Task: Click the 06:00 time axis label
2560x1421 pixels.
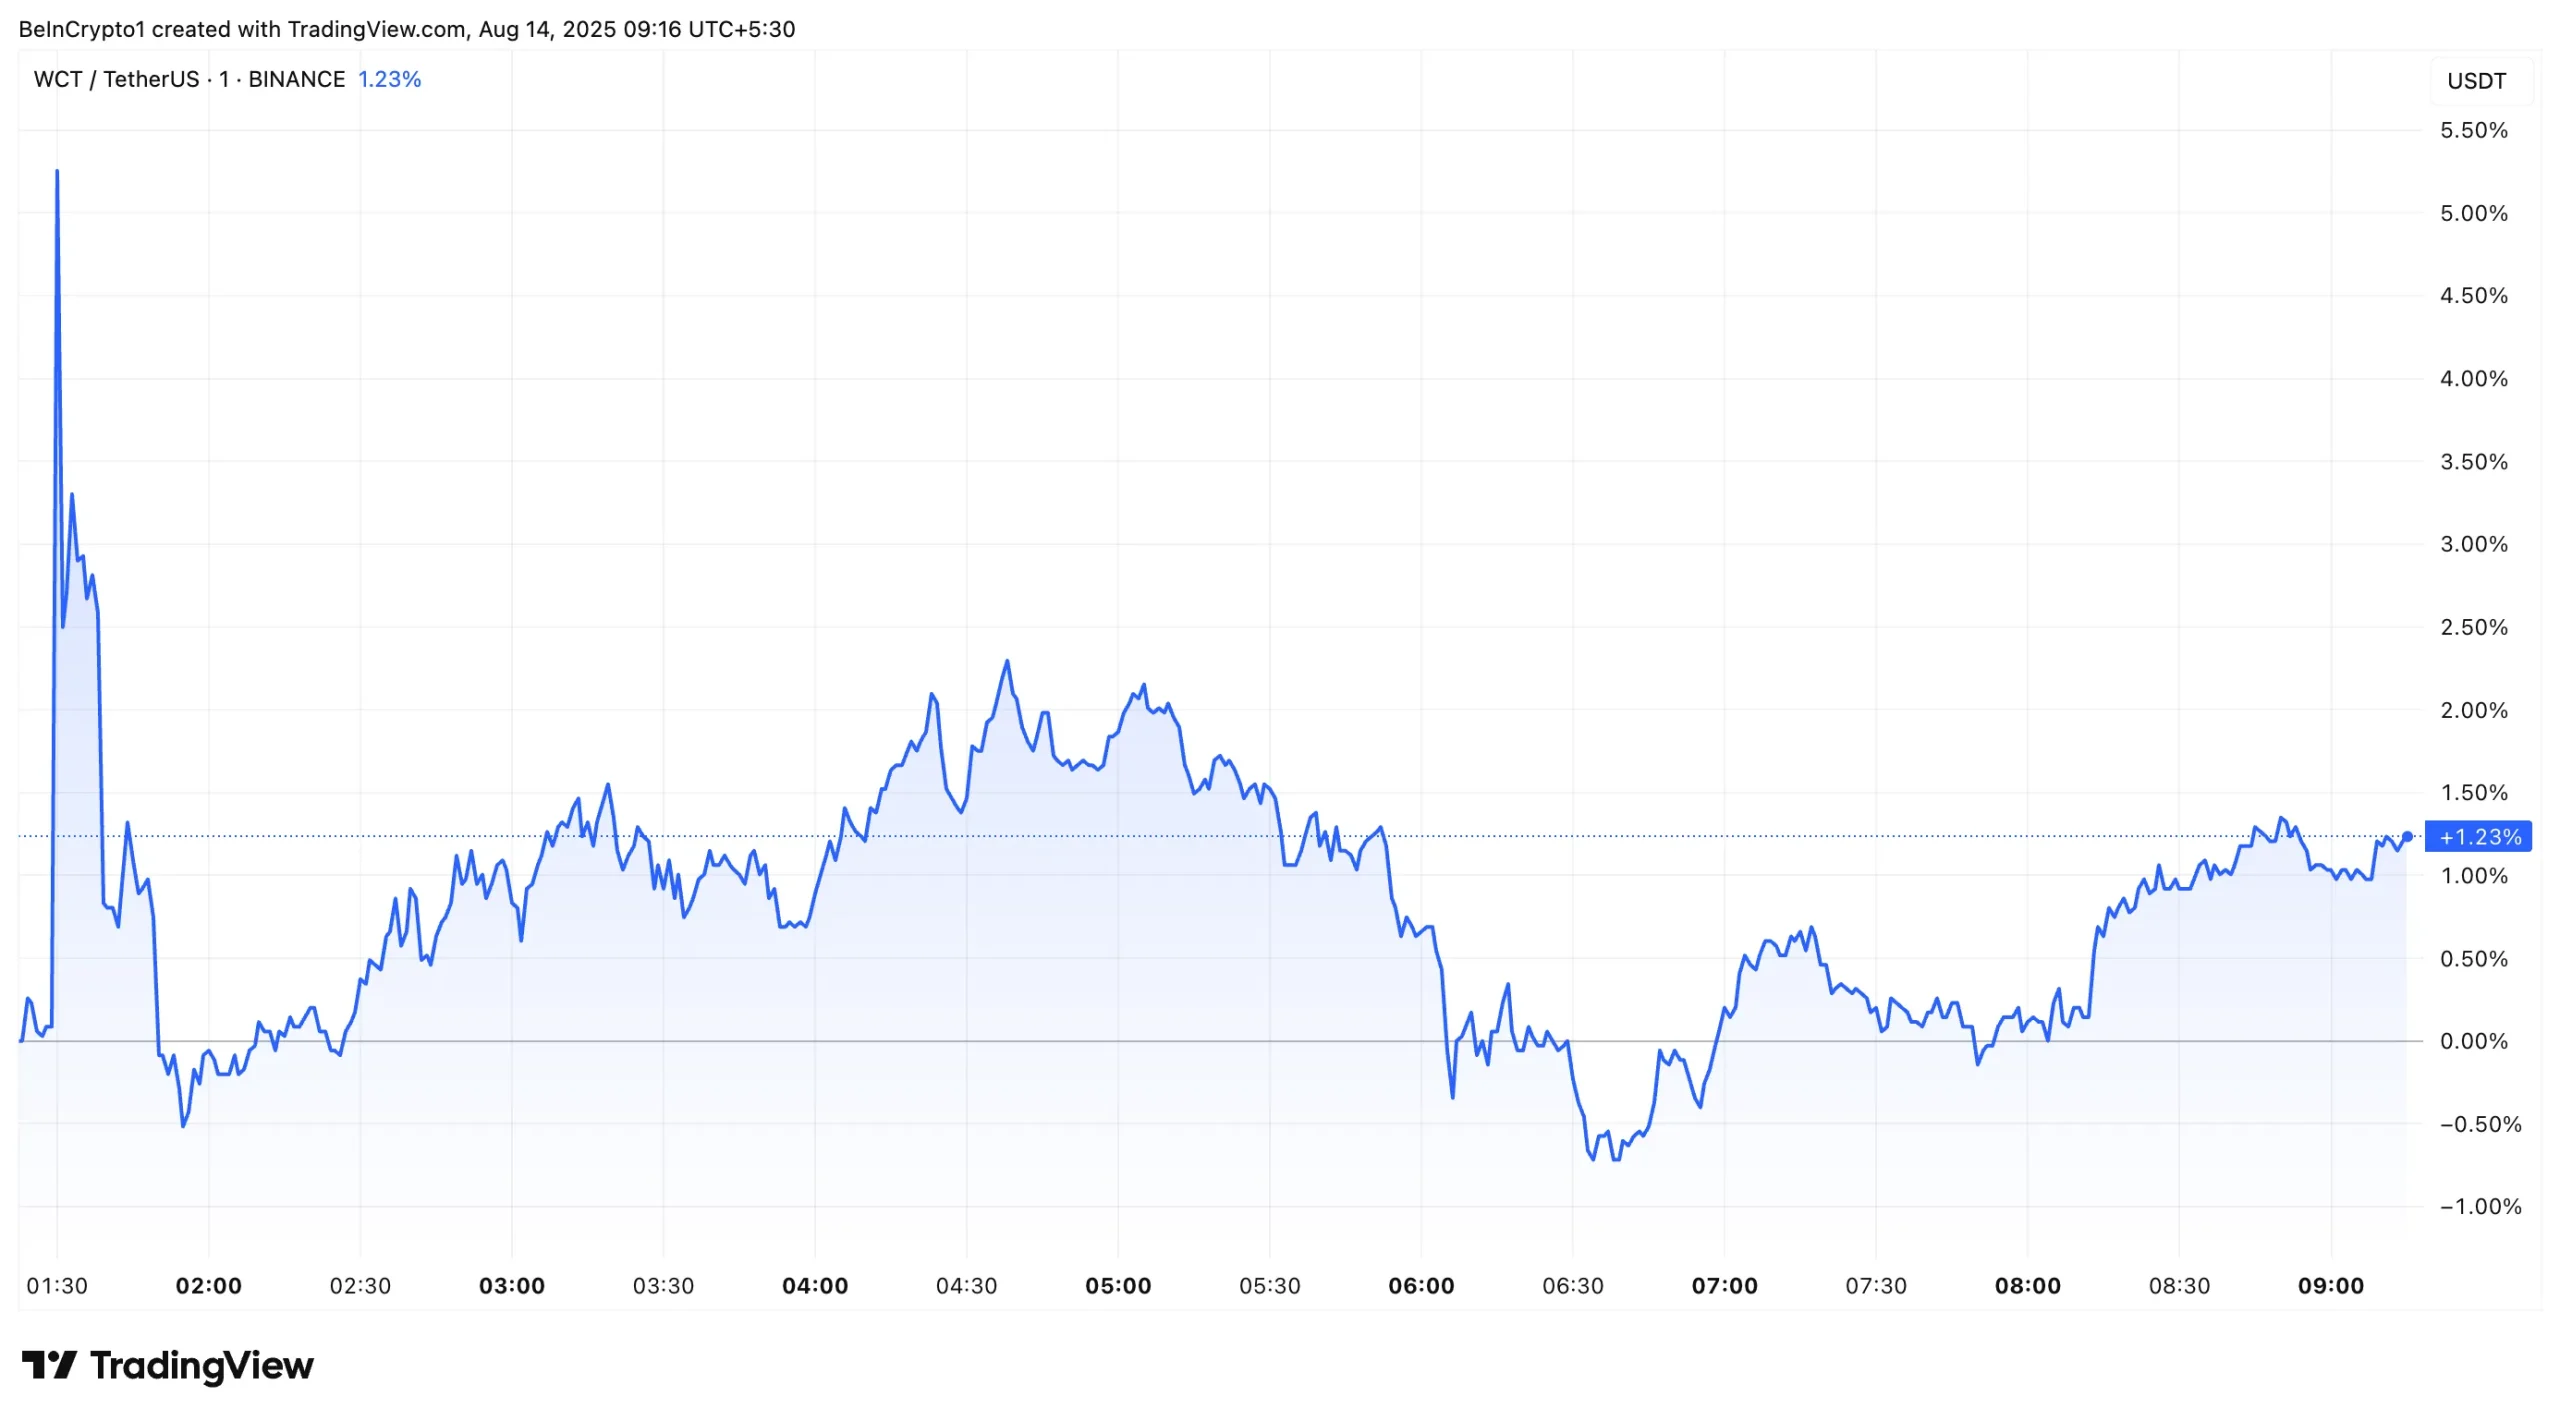Action: coord(1421,1286)
